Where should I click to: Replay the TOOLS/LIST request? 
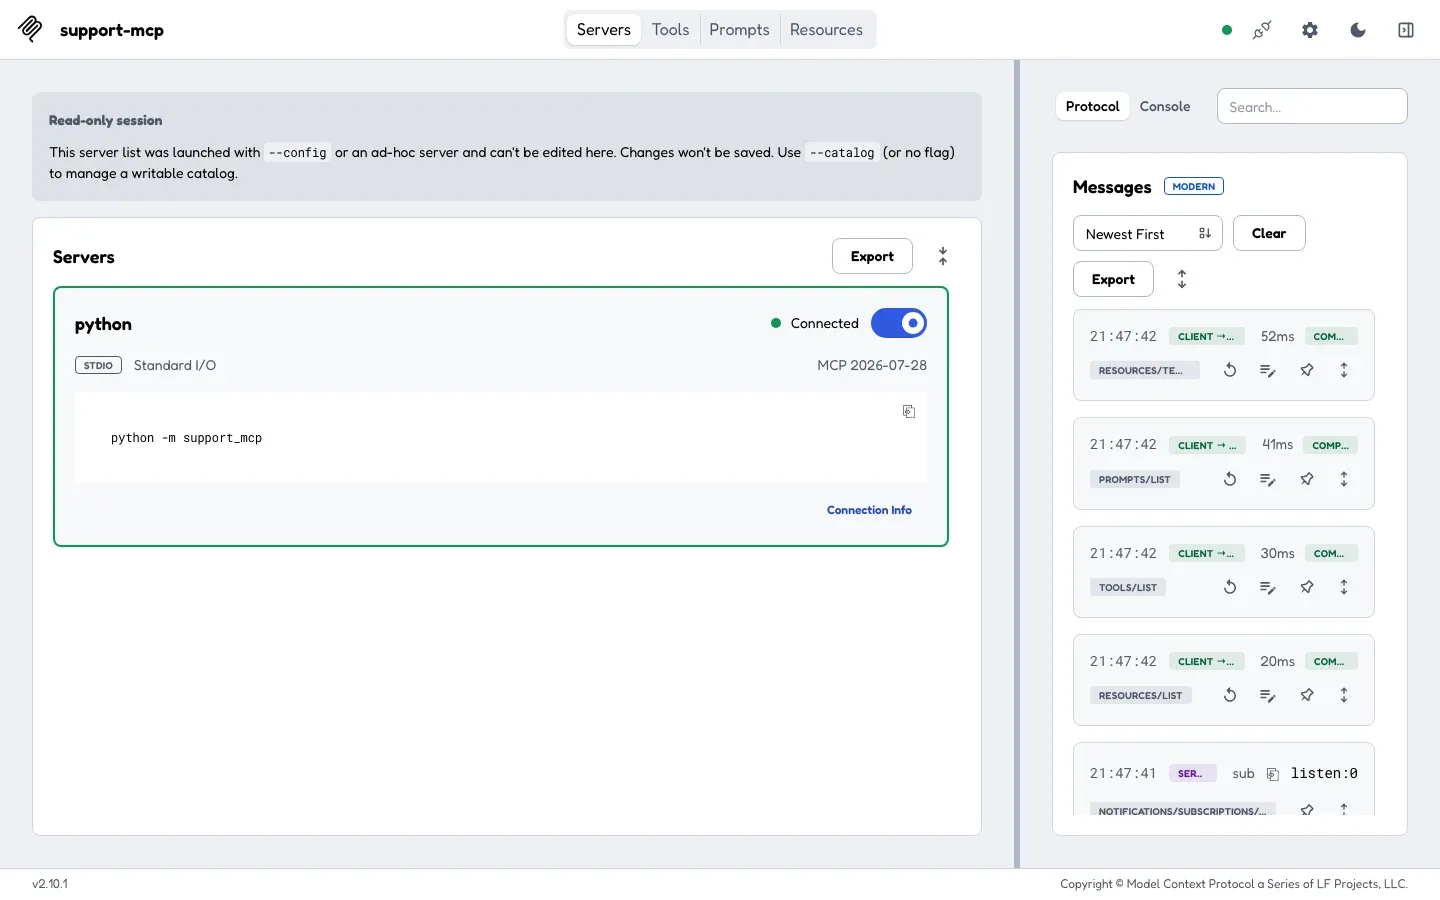[1230, 587]
